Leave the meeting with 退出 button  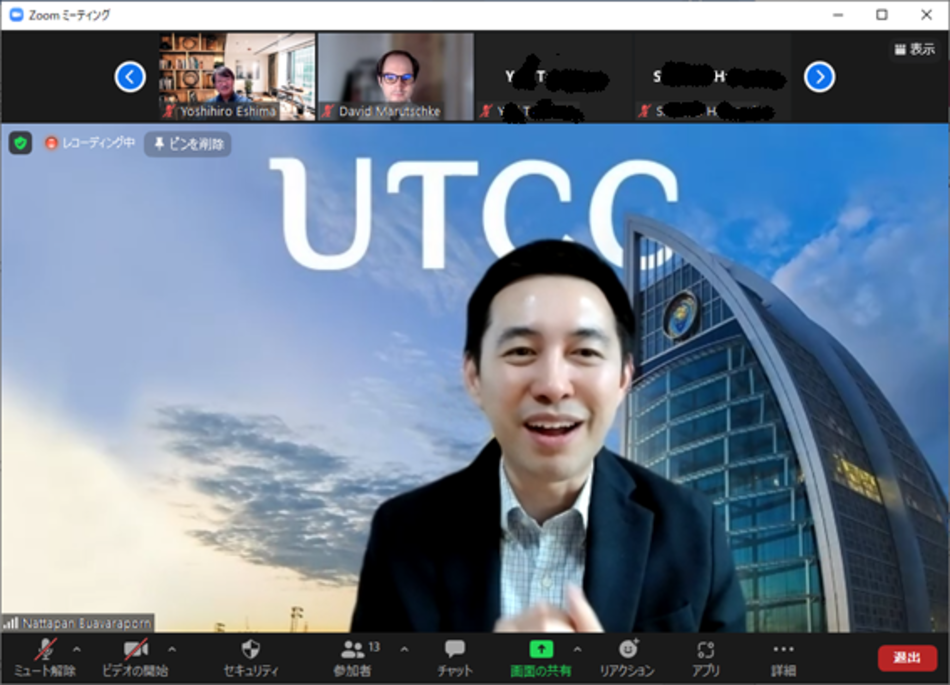pyautogui.click(x=907, y=658)
